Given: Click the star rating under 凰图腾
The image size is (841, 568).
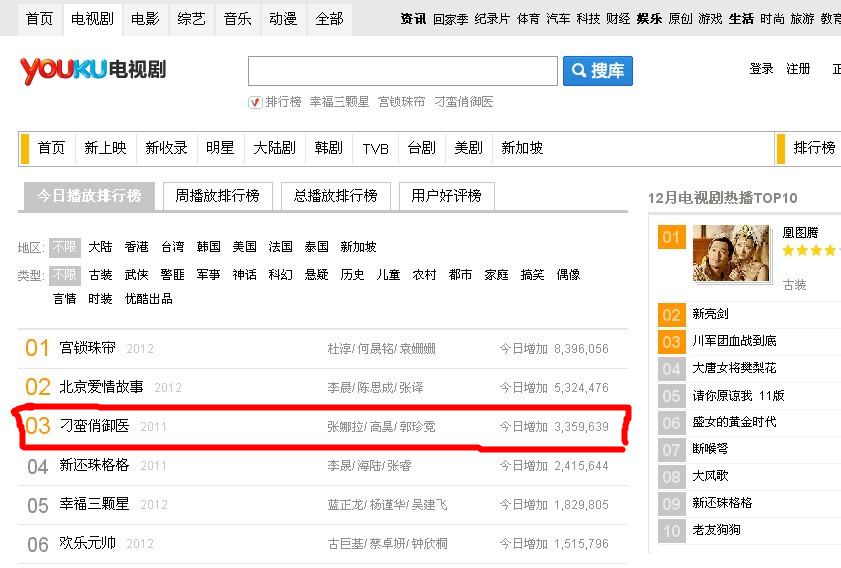Looking at the screenshot, I should coord(811,250).
